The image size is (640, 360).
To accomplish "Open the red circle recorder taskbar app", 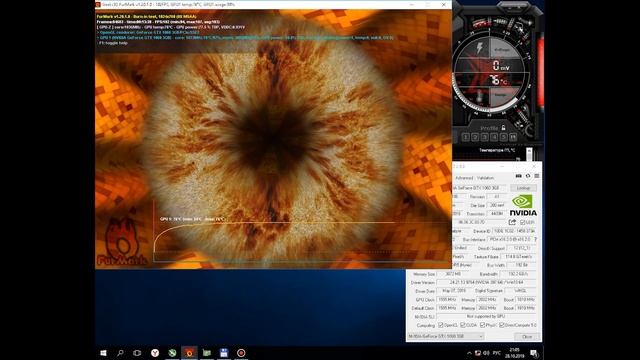I will [x=241, y=353].
